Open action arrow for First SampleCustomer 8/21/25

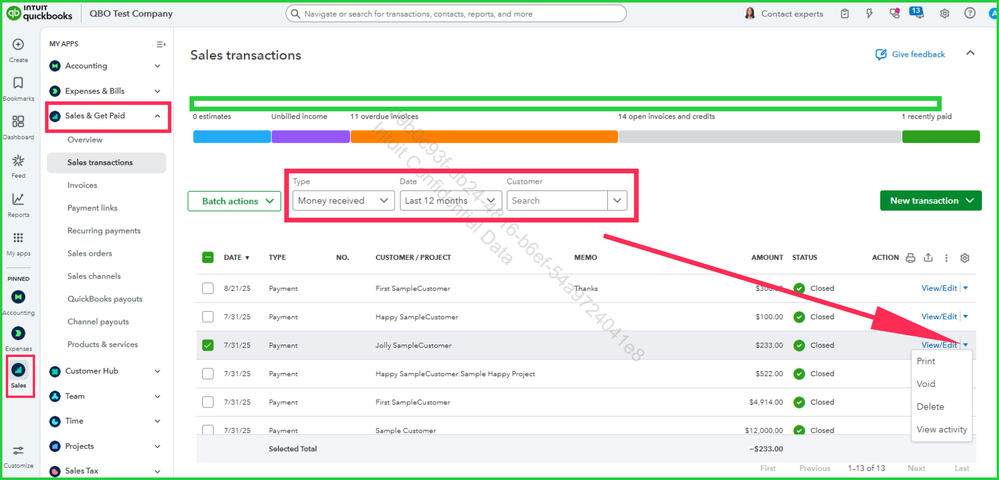965,288
